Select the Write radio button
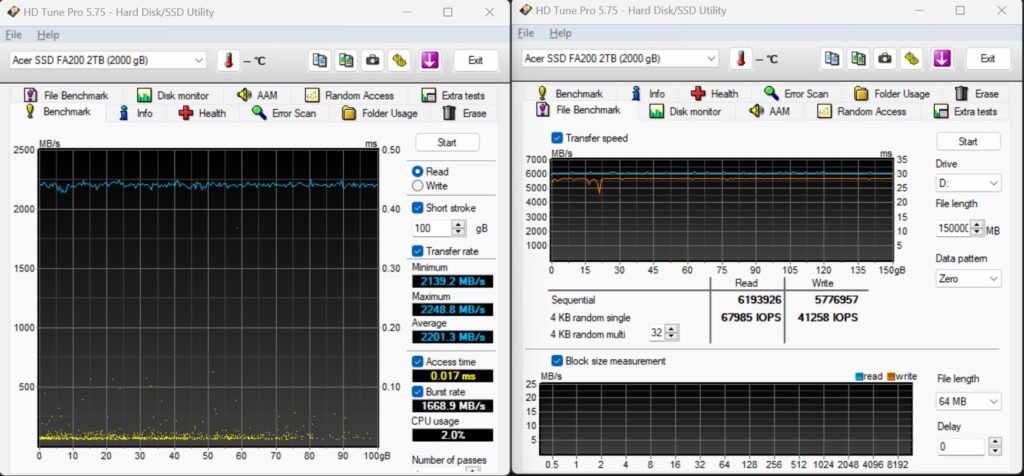This screenshot has width=1024, height=476. pos(418,185)
